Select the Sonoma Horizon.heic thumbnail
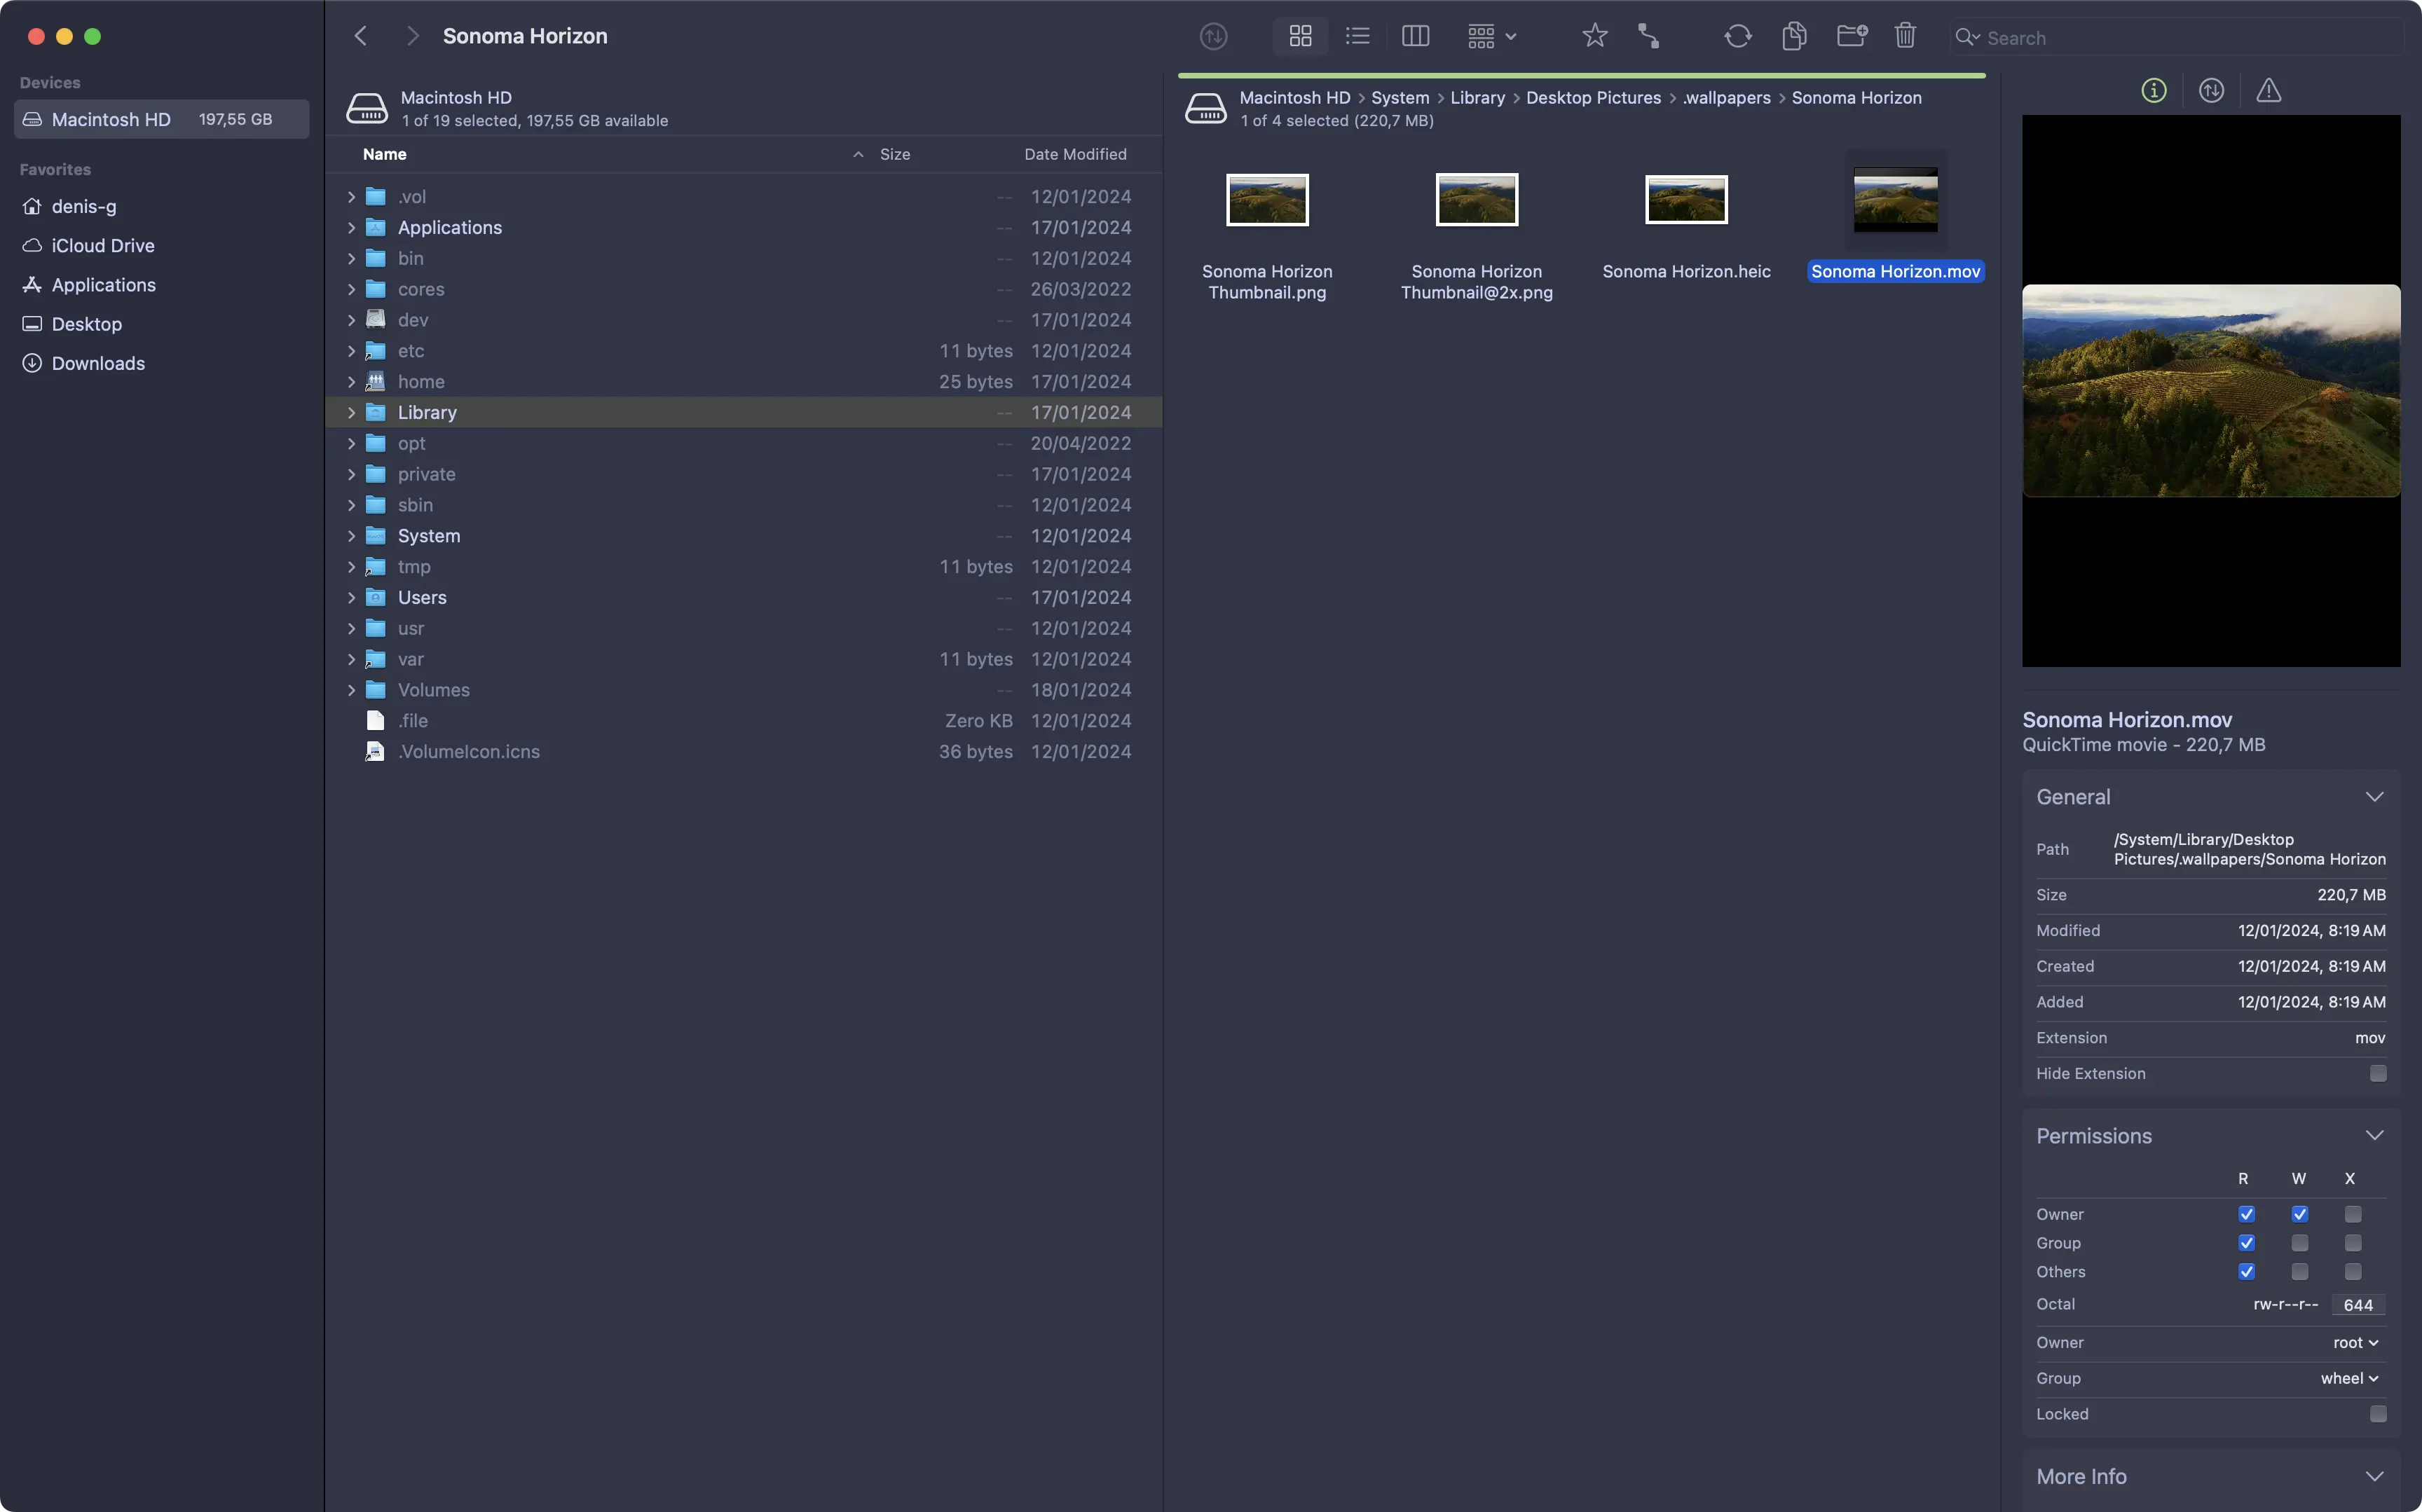The height and width of the screenshot is (1512, 2422). (x=1685, y=201)
